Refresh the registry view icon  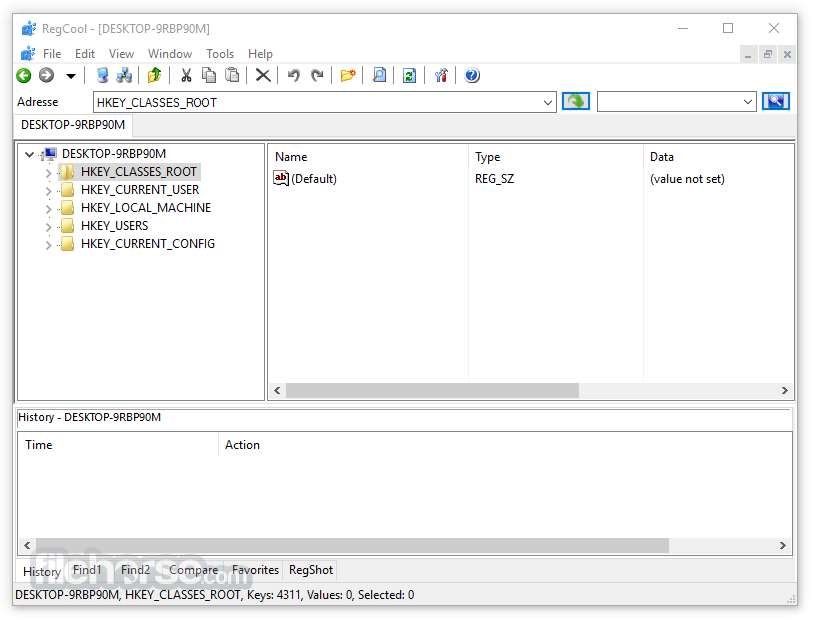coord(410,76)
